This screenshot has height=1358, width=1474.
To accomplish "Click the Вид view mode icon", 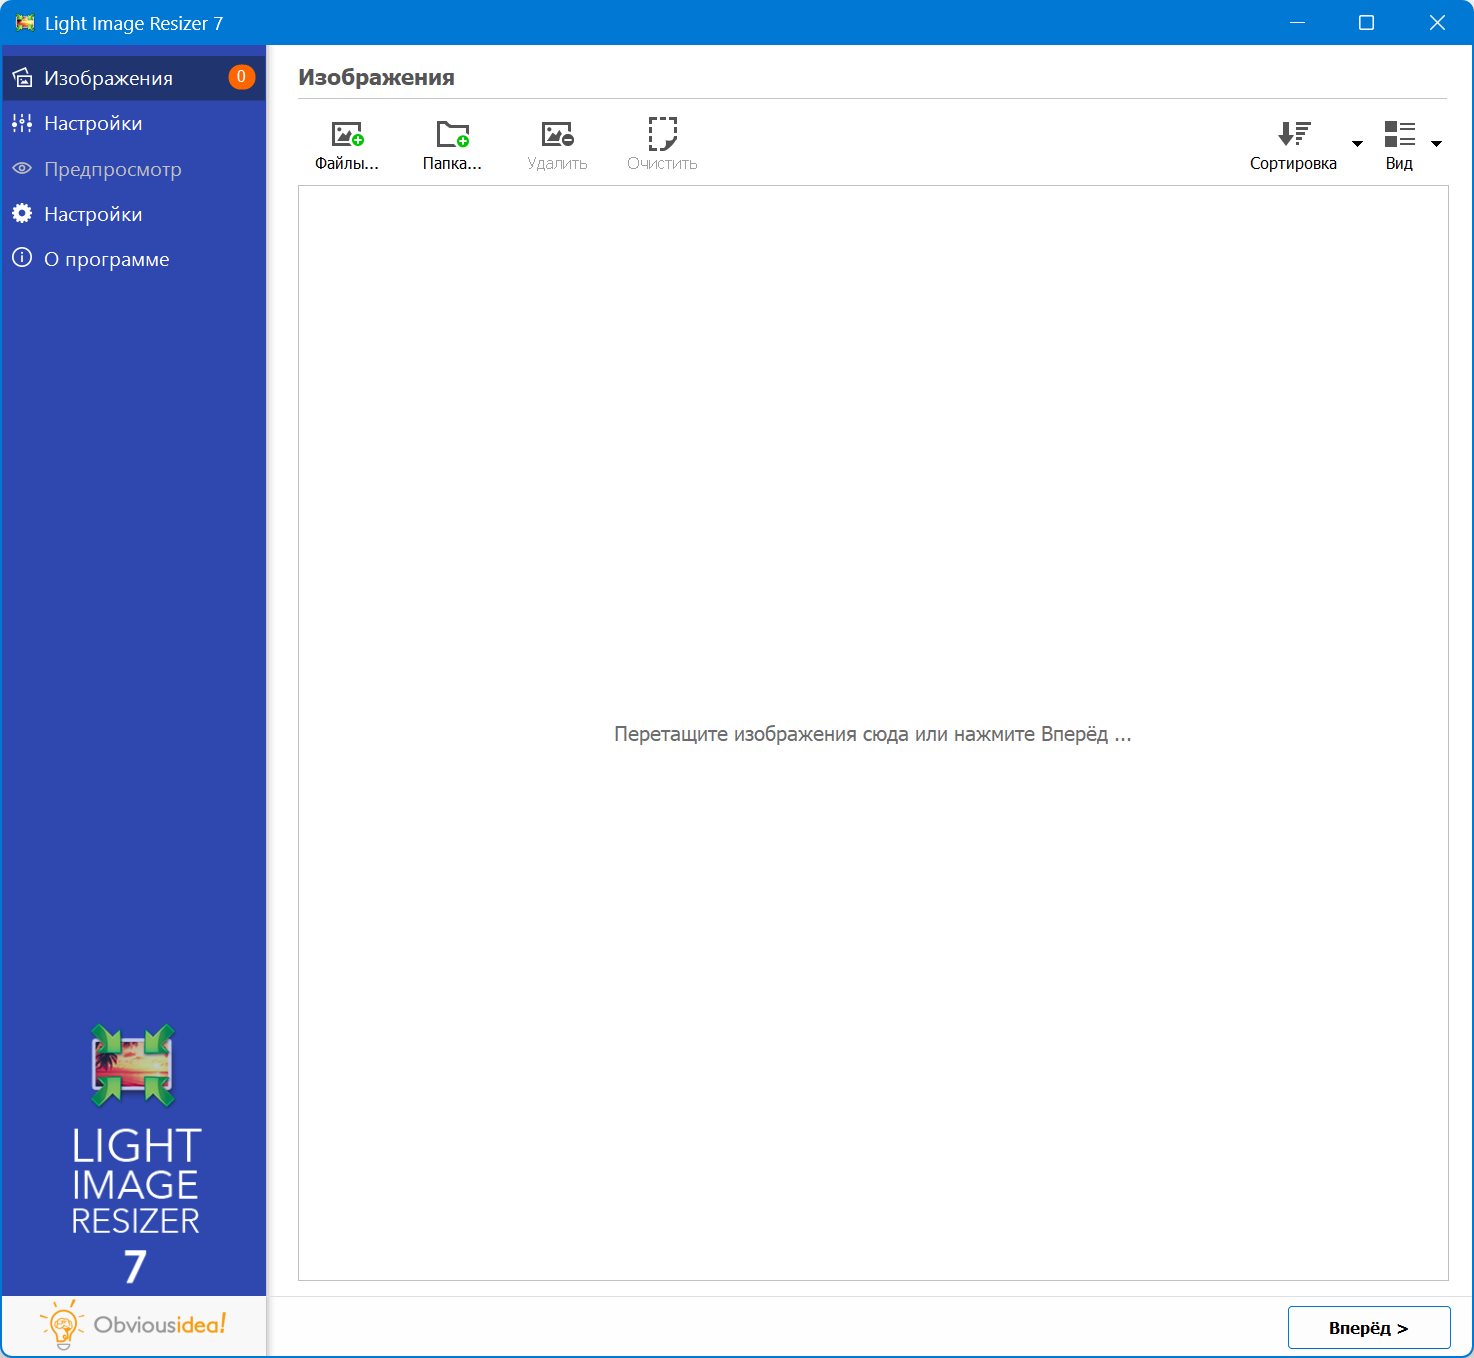I will (x=1399, y=134).
